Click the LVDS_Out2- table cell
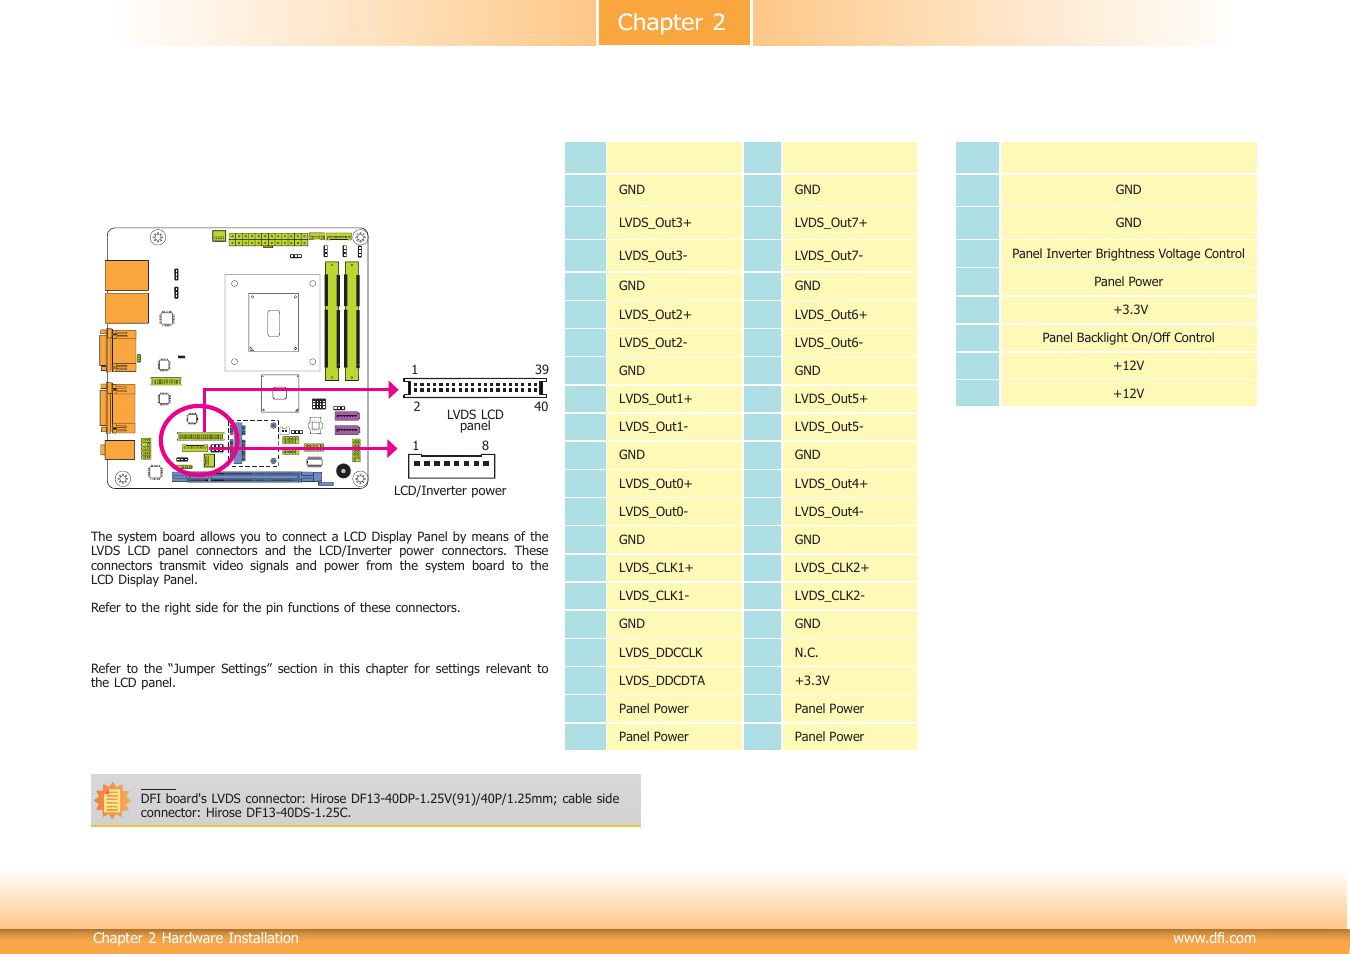The image size is (1350, 954). click(x=674, y=343)
